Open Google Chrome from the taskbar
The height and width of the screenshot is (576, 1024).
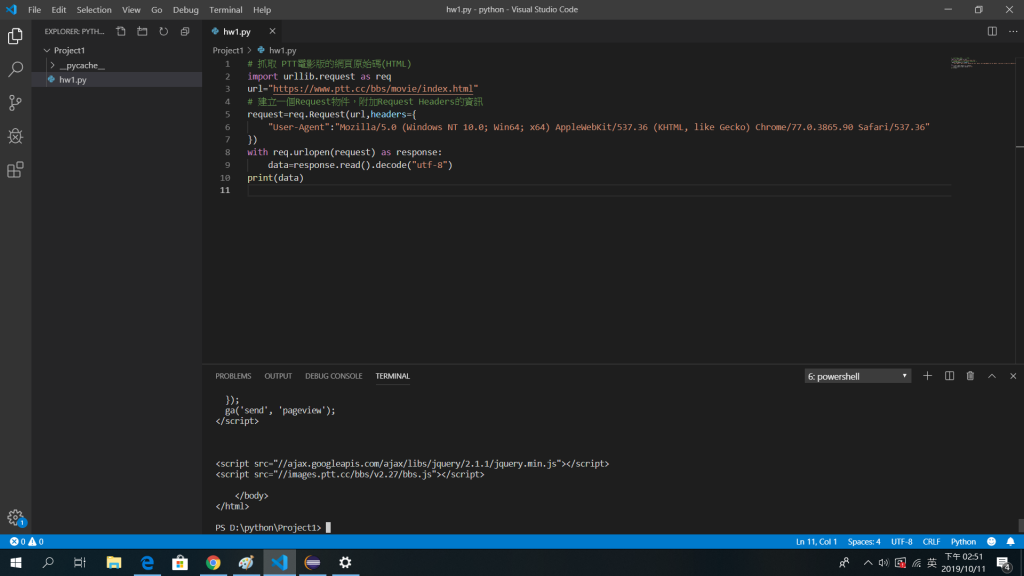[213, 563]
